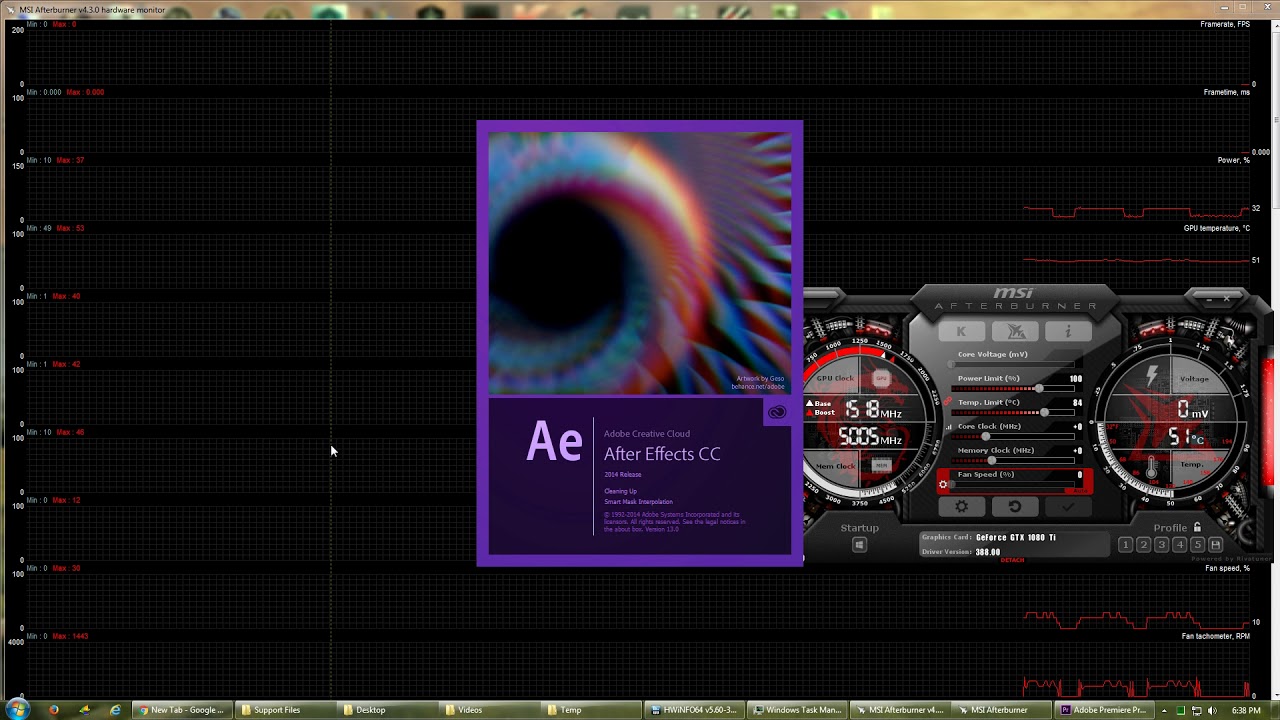Click the DETACH link under driver version
Screen dimensions: 1280x720
(1012, 560)
